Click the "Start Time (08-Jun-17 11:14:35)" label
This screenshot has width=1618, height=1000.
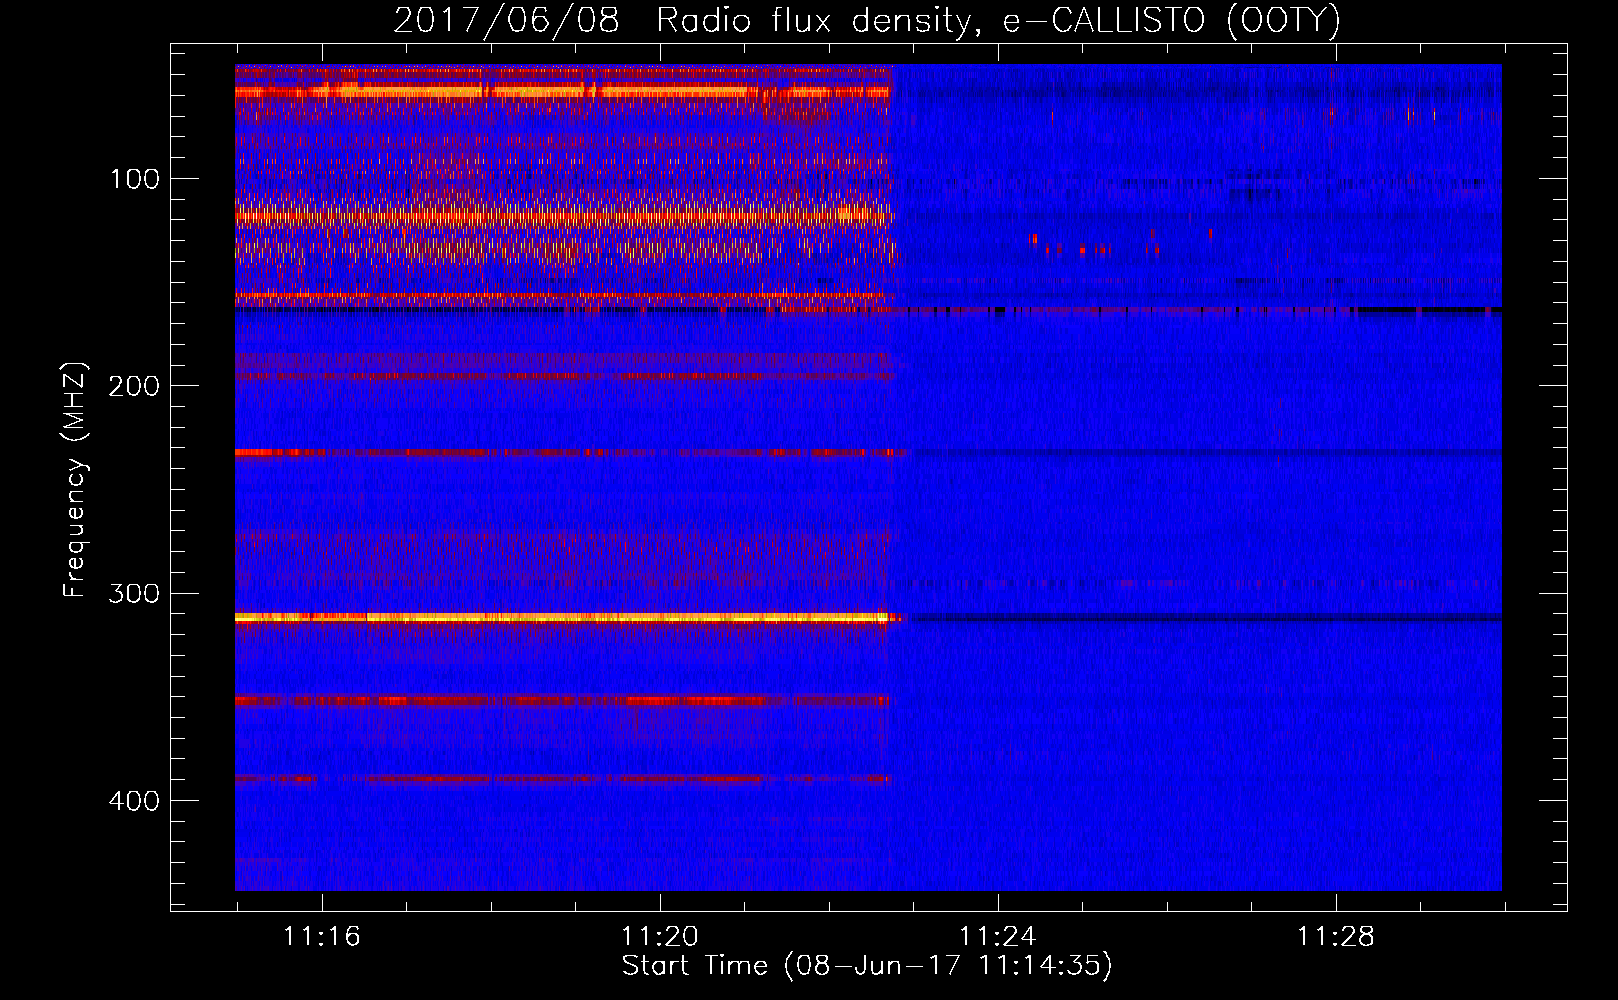pos(867,966)
